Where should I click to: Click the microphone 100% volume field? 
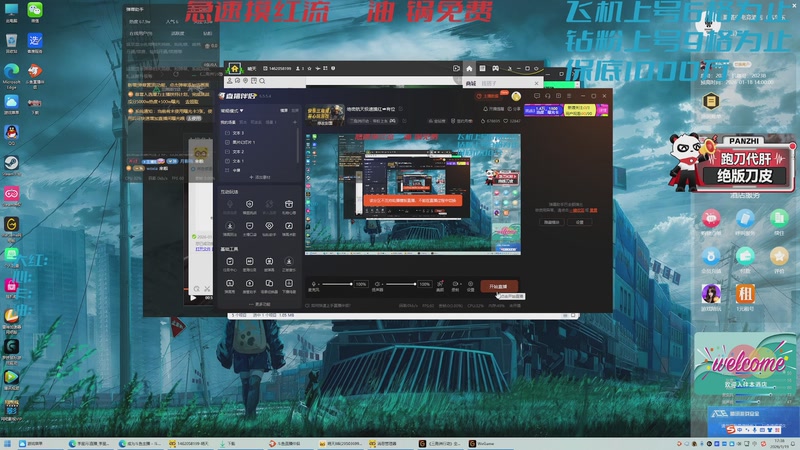(x=361, y=284)
